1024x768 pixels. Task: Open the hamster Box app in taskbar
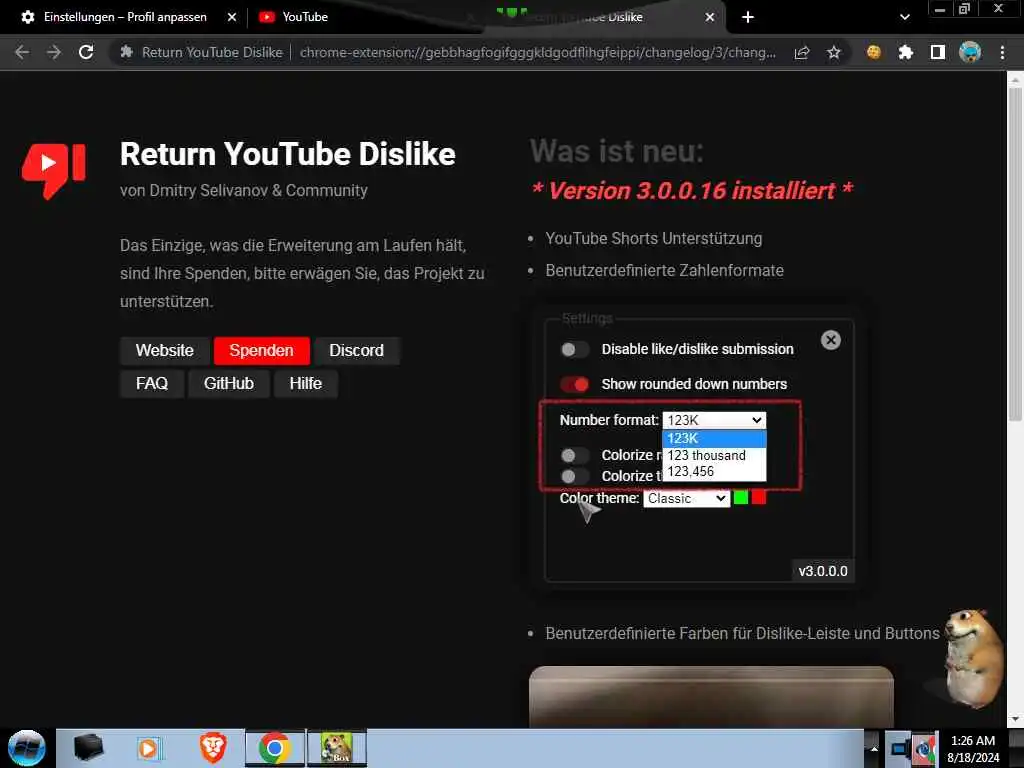(x=336, y=748)
